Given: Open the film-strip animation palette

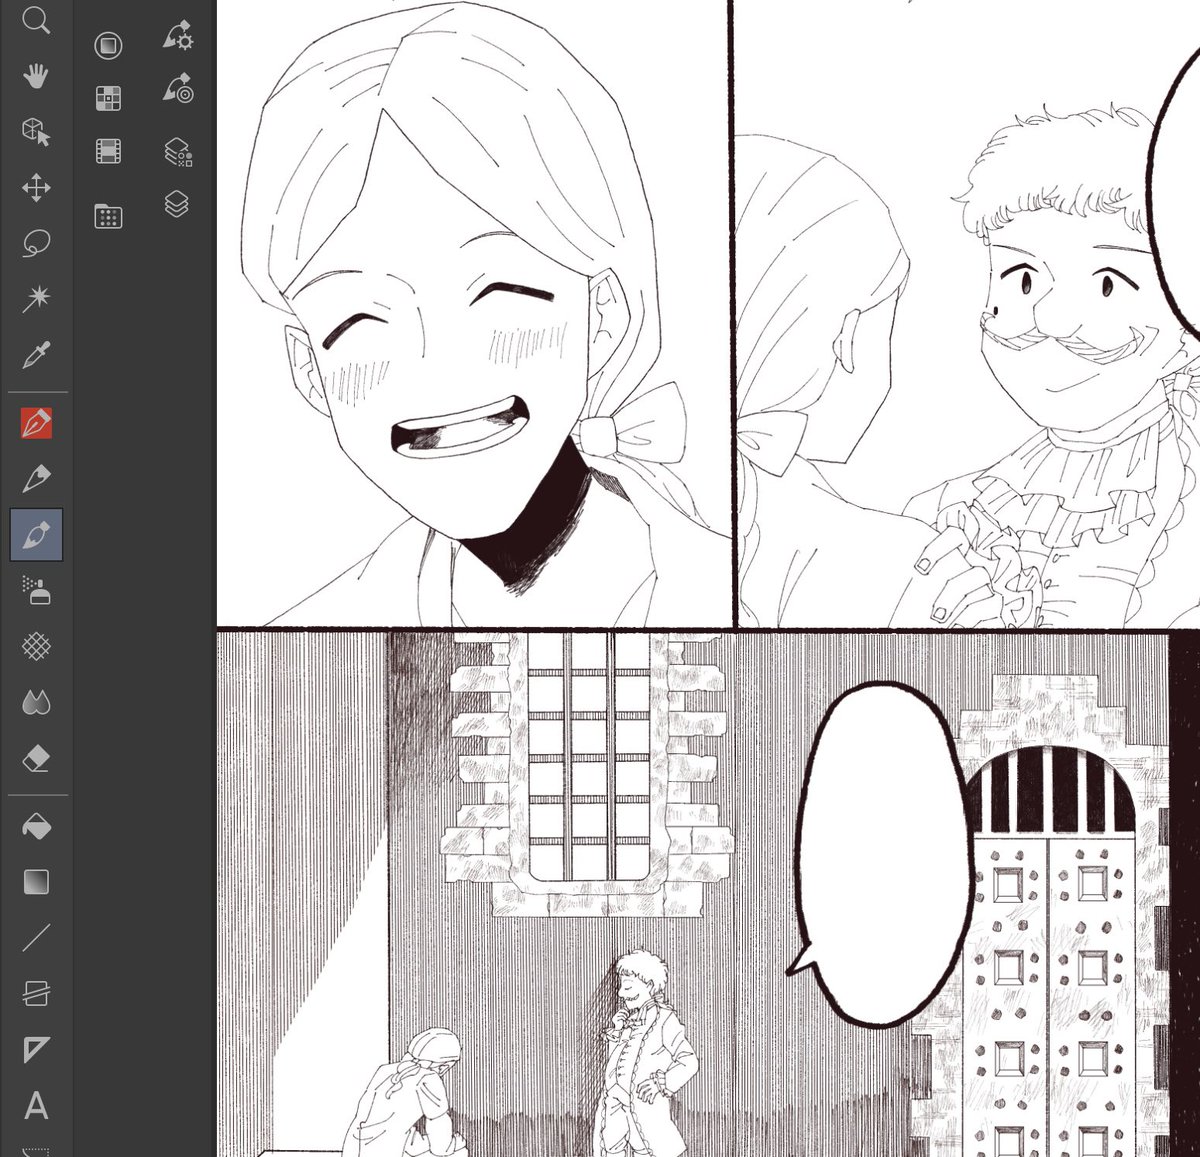Looking at the screenshot, I should point(108,151).
